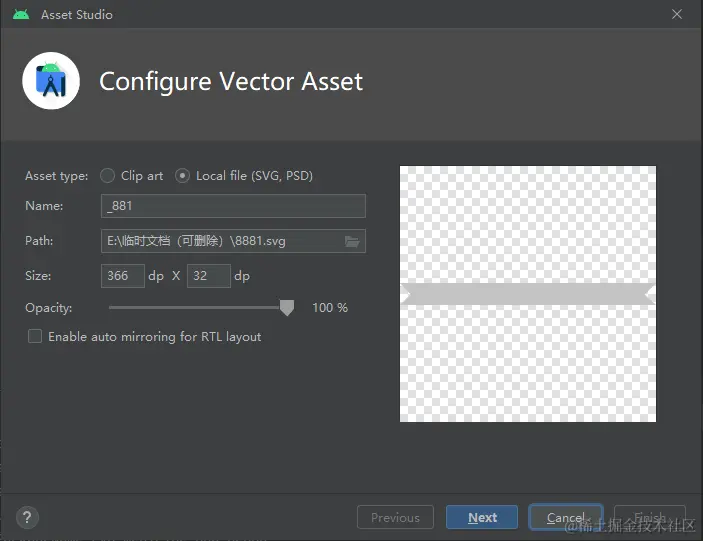Image resolution: width=703 pixels, height=541 pixels.
Task: Click the height size field showing 32
Action: (208, 276)
